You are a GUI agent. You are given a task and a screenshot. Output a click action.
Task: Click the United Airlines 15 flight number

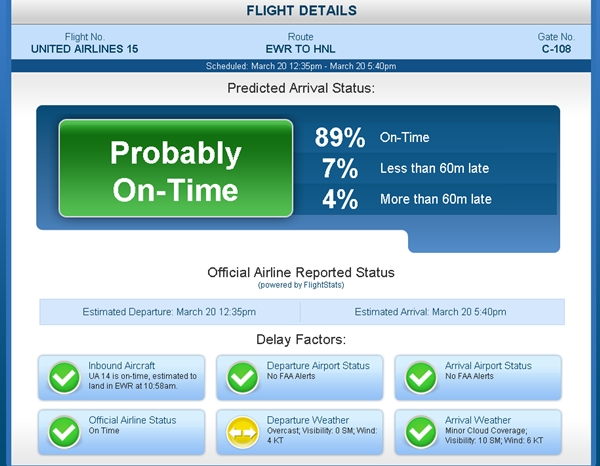84,48
